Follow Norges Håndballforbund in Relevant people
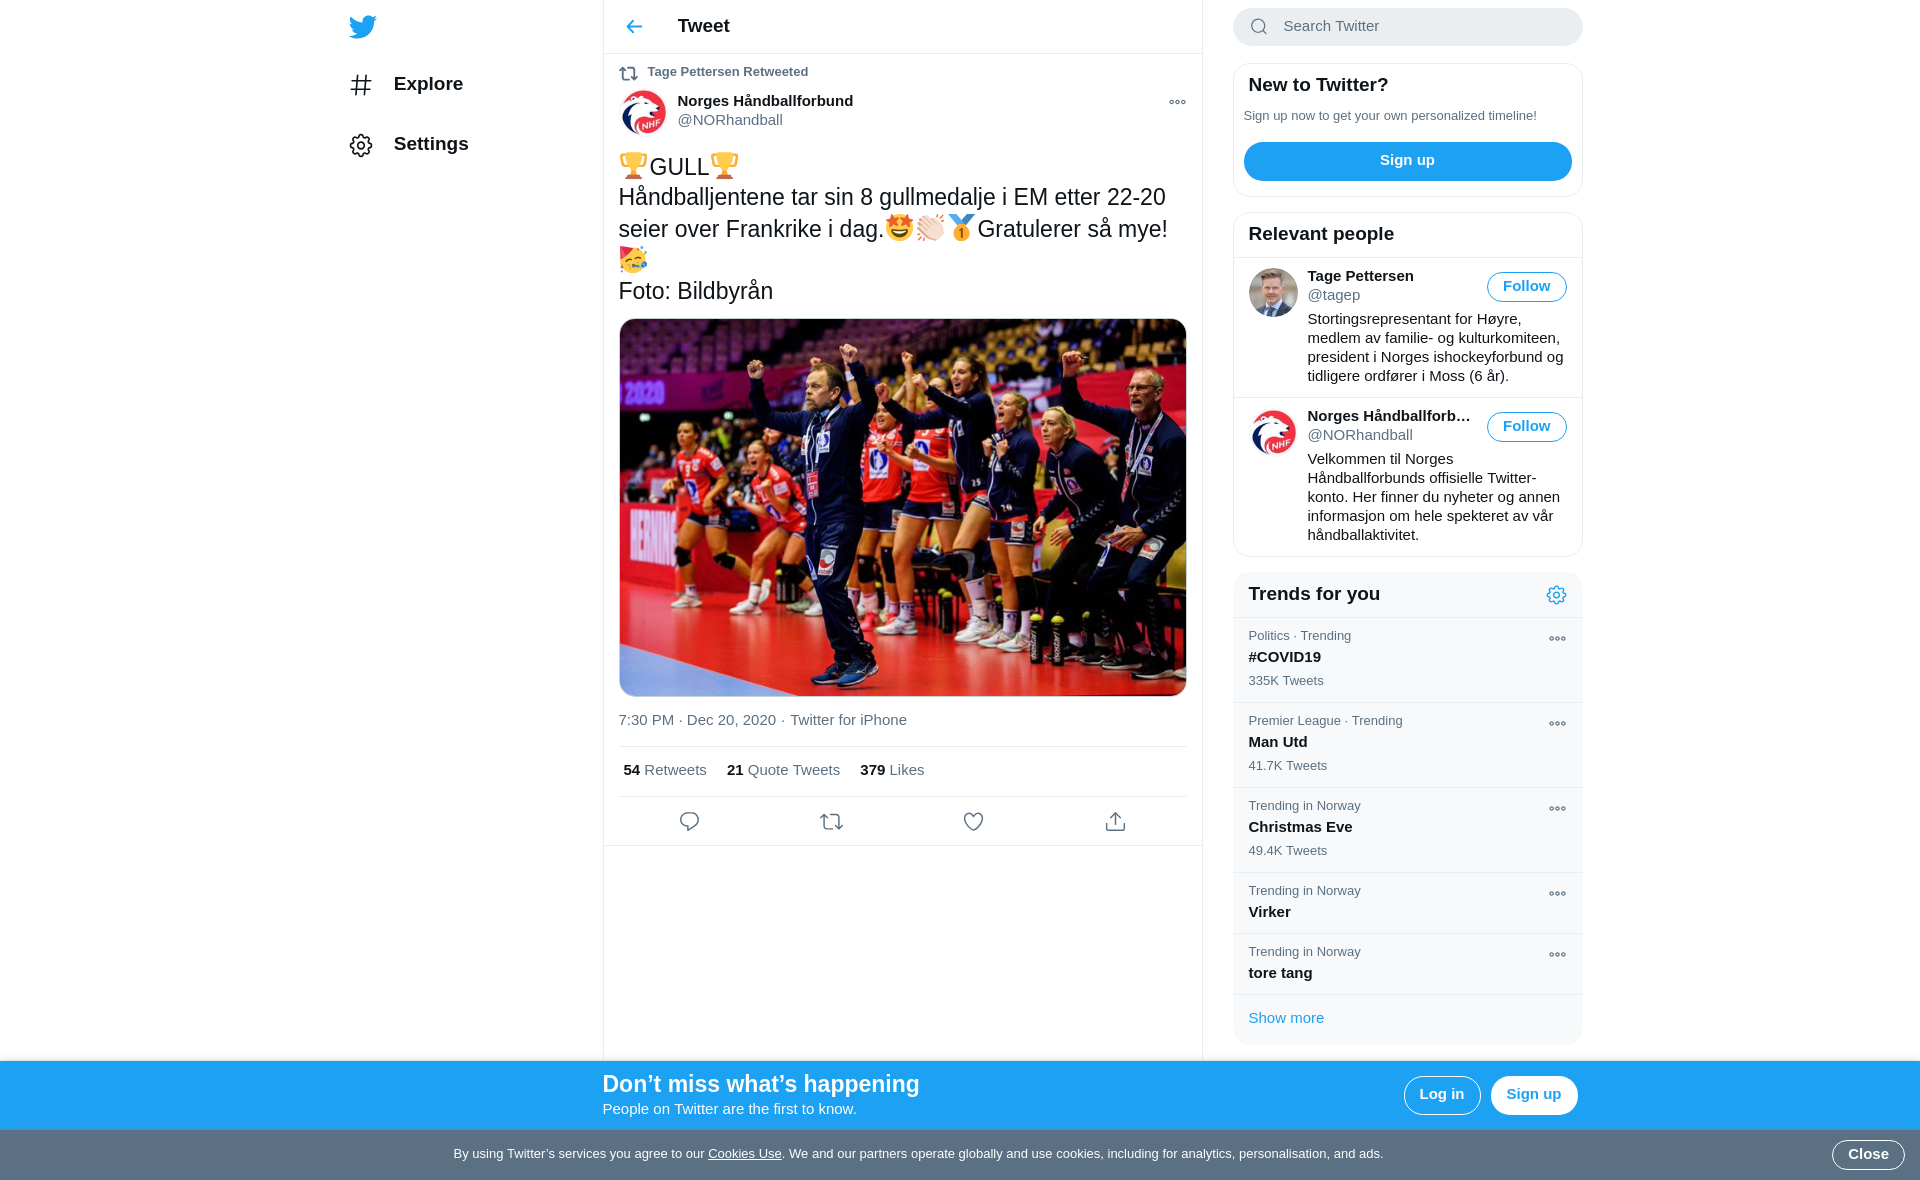Image resolution: width=1920 pixels, height=1180 pixels. [1526, 427]
